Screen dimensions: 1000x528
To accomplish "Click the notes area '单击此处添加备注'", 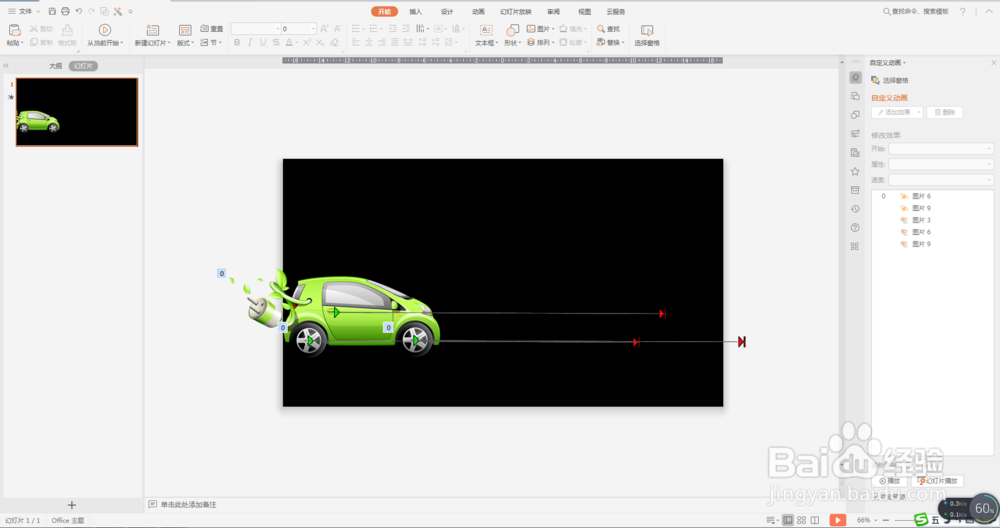I will coord(188,504).
